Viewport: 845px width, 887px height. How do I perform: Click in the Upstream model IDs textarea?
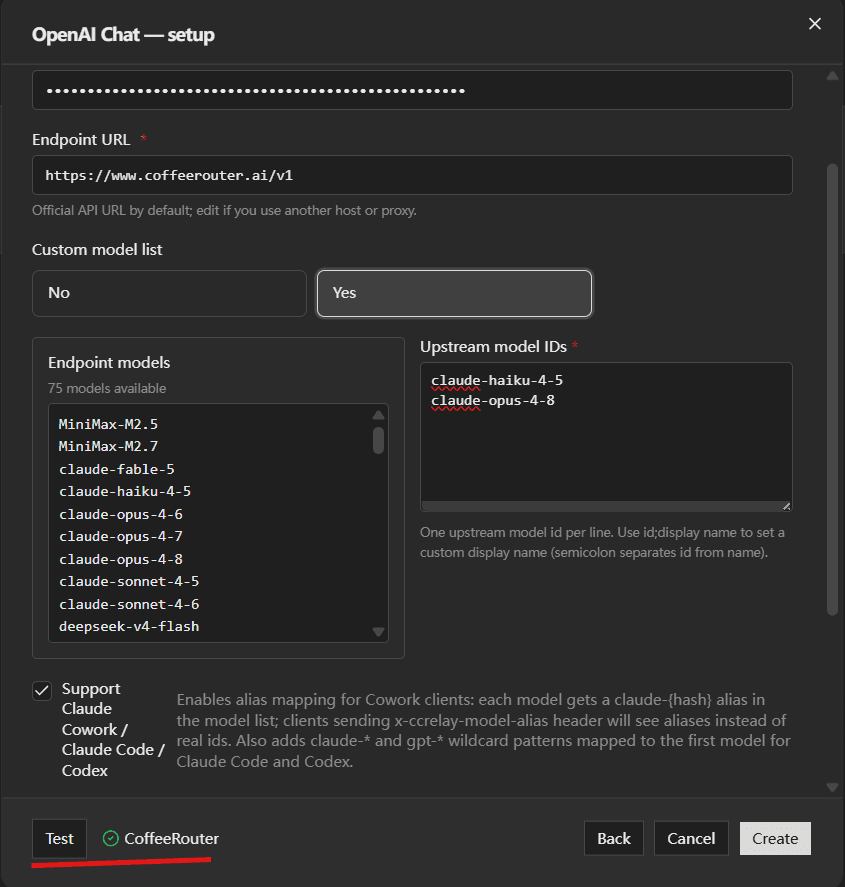606,437
